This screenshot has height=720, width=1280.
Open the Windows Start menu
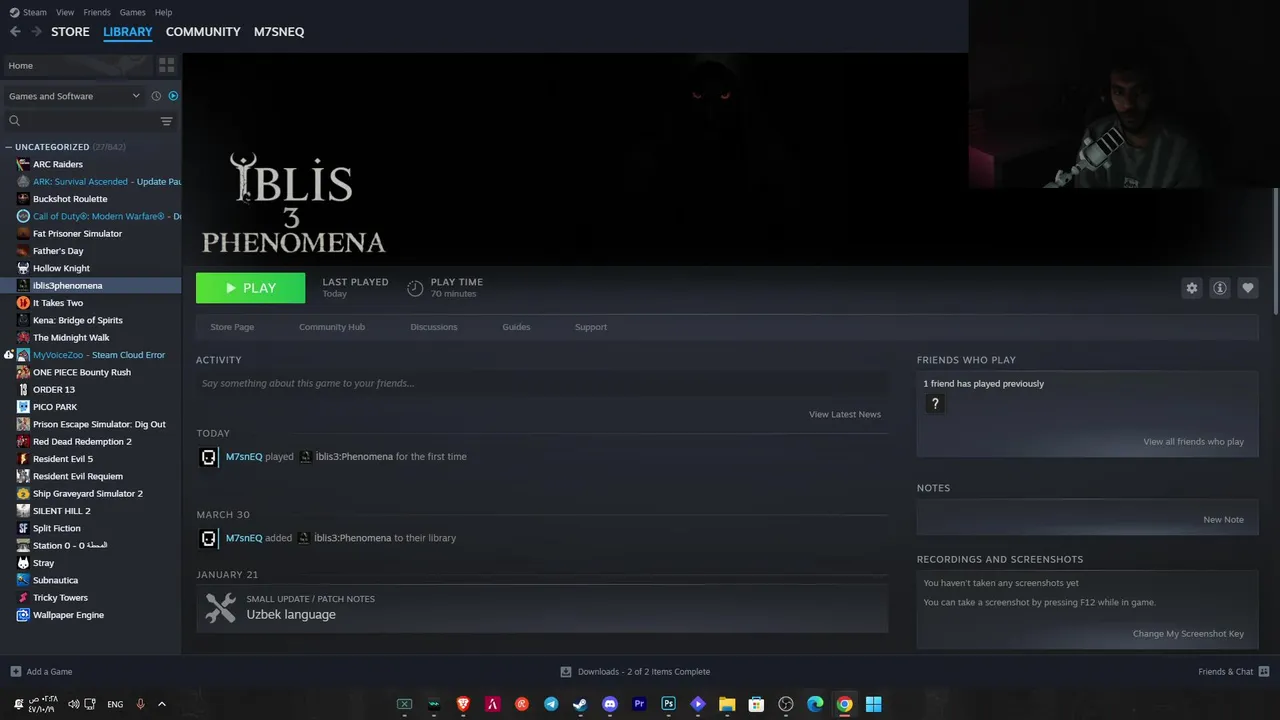873,704
